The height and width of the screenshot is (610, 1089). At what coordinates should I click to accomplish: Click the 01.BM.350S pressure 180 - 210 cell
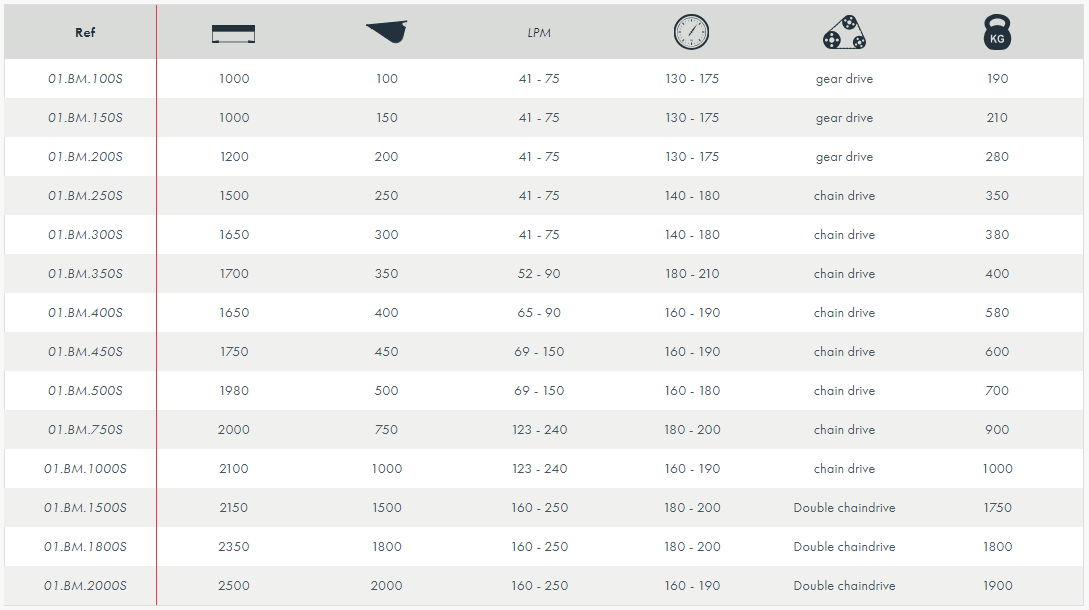pyautogui.click(x=692, y=274)
